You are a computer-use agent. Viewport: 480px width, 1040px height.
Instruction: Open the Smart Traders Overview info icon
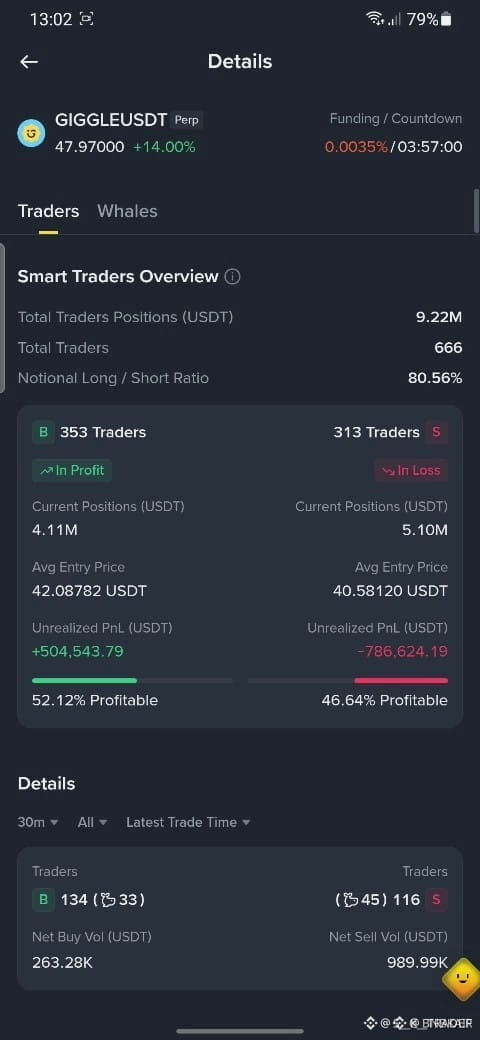(x=232, y=277)
